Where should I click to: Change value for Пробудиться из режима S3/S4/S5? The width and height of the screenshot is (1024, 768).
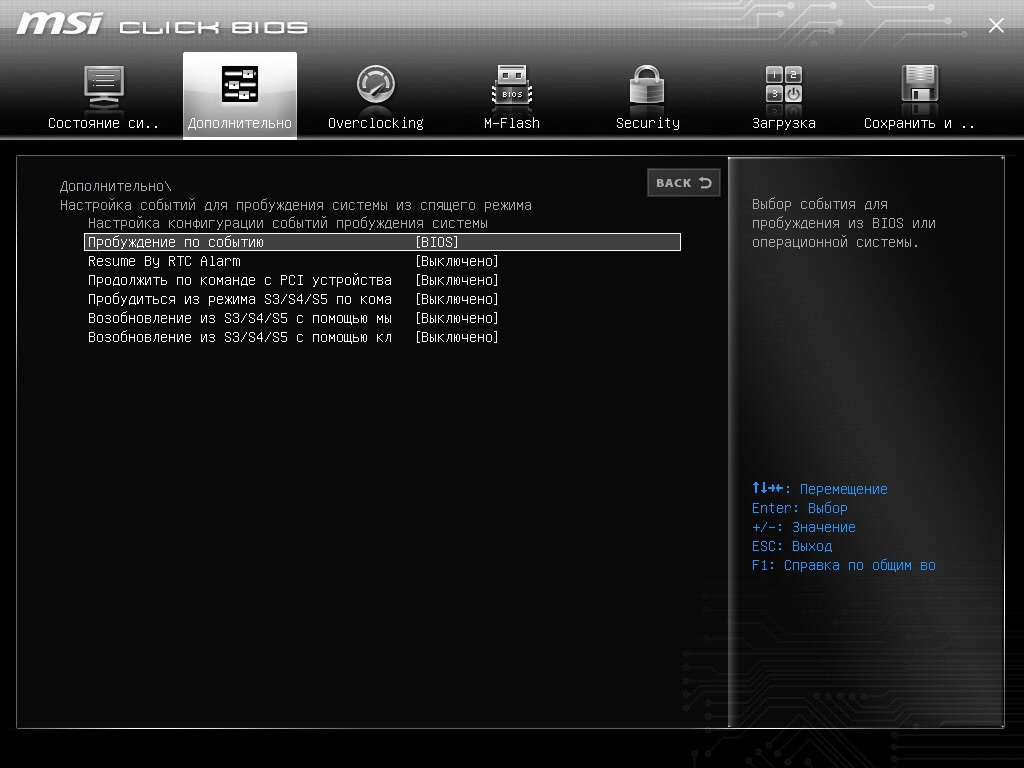click(457, 299)
